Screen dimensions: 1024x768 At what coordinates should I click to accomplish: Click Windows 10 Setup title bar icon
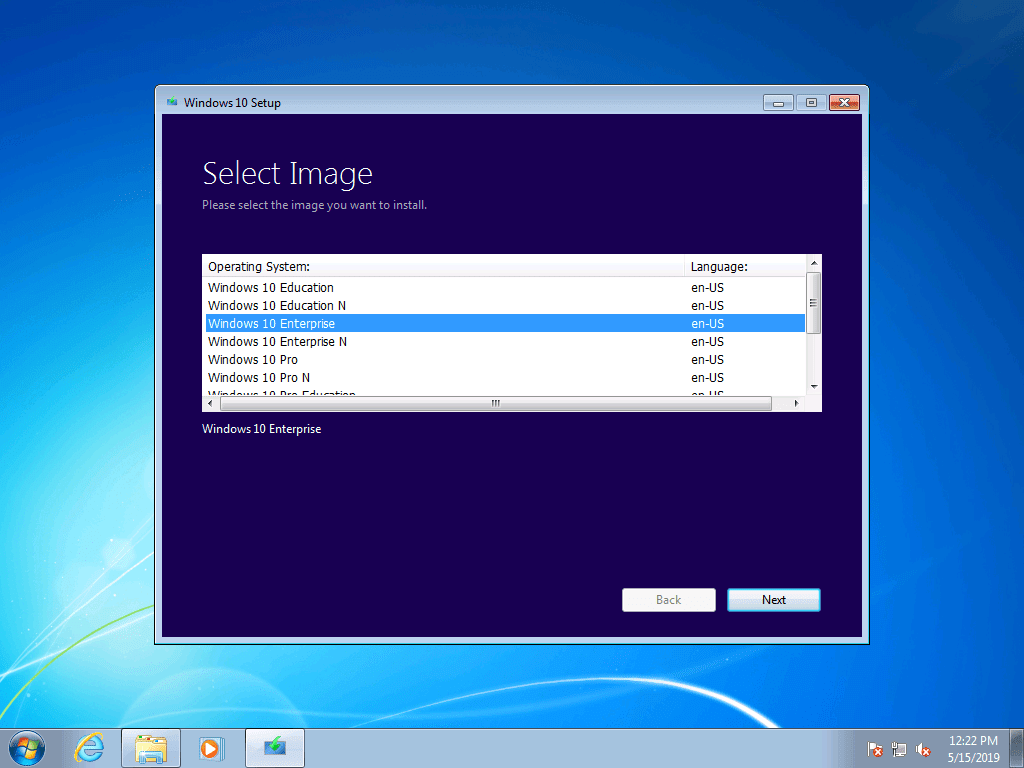click(172, 103)
